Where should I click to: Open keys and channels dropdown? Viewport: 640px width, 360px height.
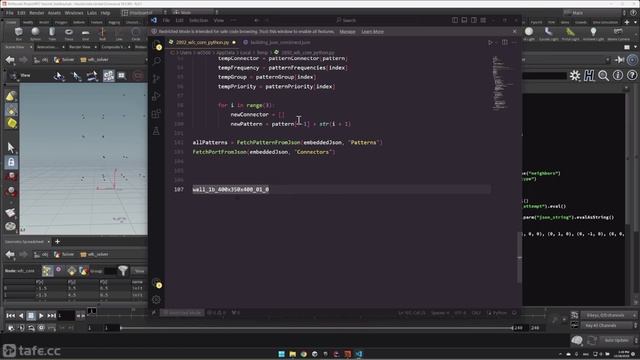click(x=608, y=315)
